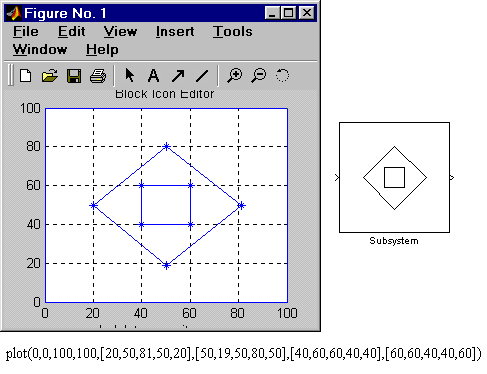The width and height of the screenshot is (487, 374).
Task: Open the File menu
Action: (x=26, y=32)
